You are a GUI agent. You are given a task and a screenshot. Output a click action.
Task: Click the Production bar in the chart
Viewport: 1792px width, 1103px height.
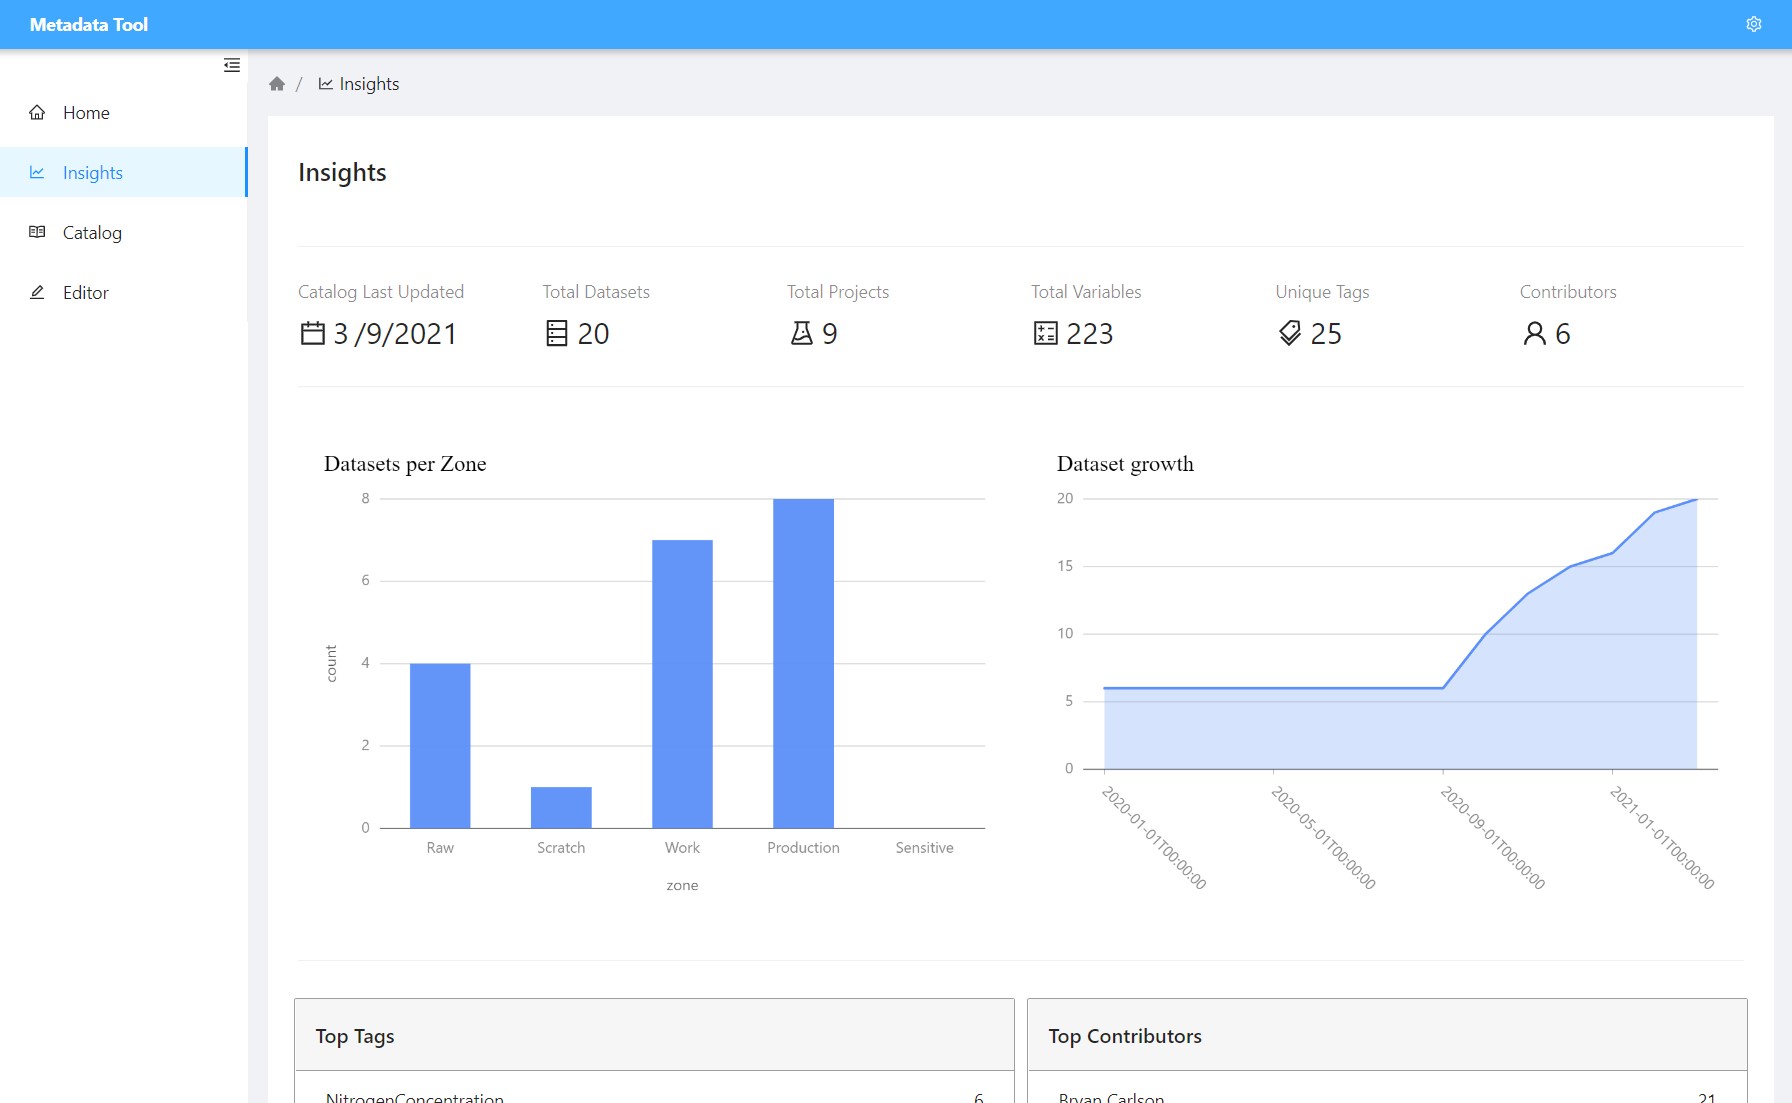coord(803,663)
